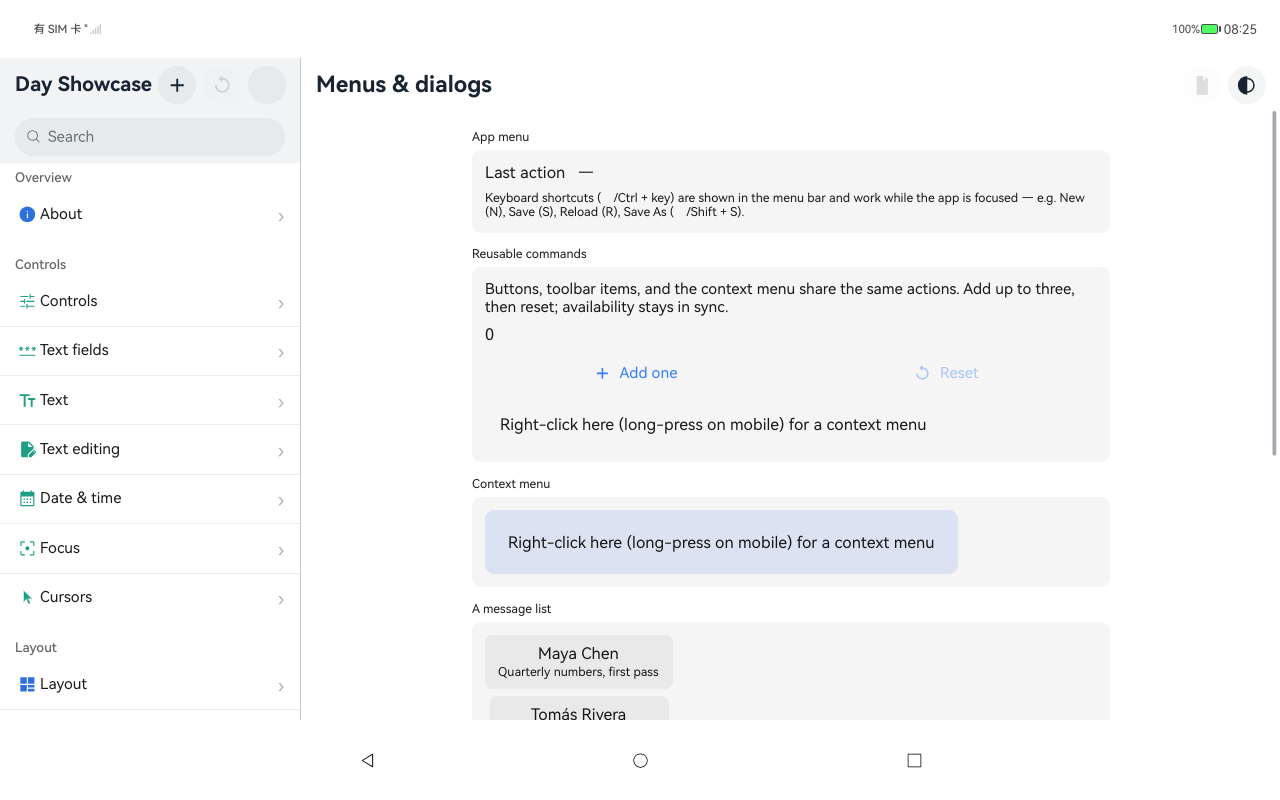This screenshot has height=800, width=1280.
Task: Focus the Search input field
Action: [x=150, y=137]
